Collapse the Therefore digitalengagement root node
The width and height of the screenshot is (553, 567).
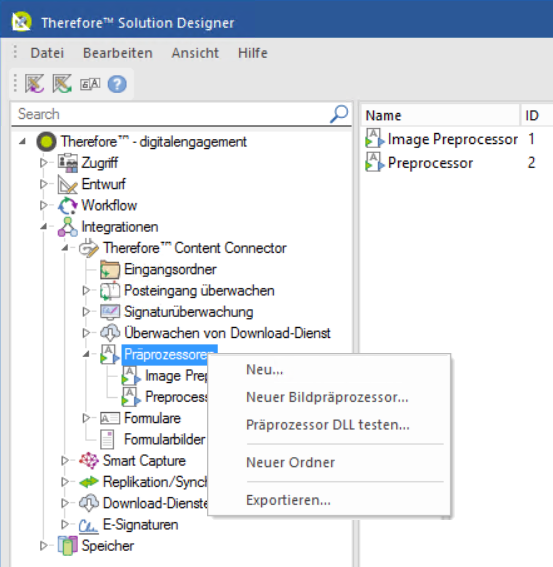click(22, 141)
